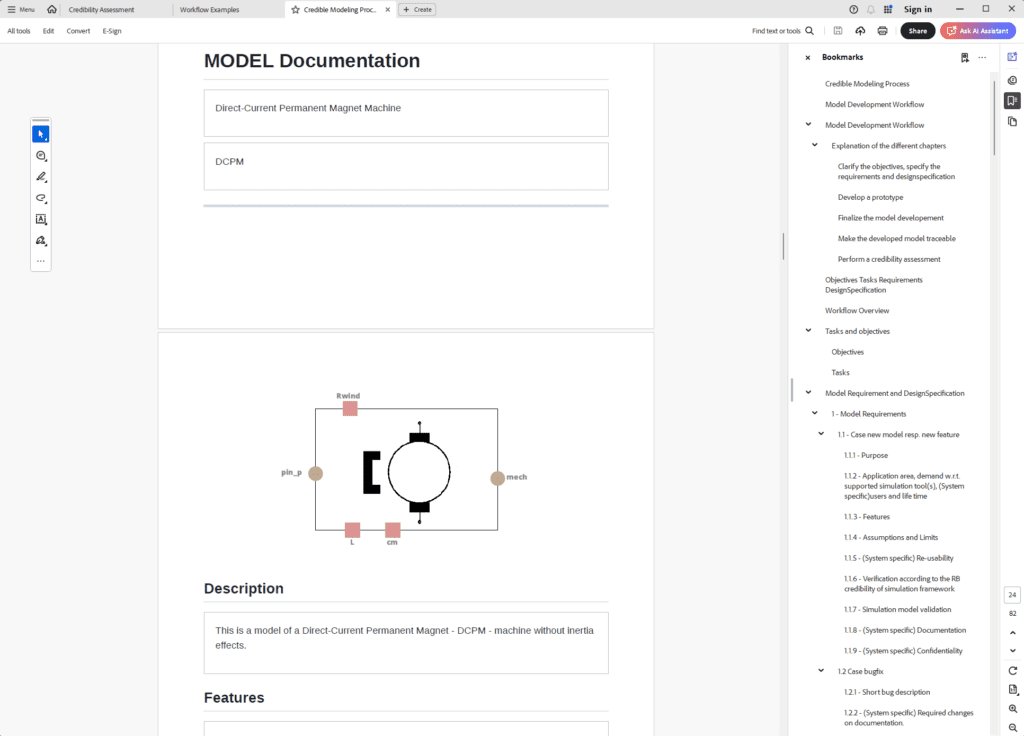Select the fill and sign tool
This screenshot has height=736, width=1024.
[40, 241]
